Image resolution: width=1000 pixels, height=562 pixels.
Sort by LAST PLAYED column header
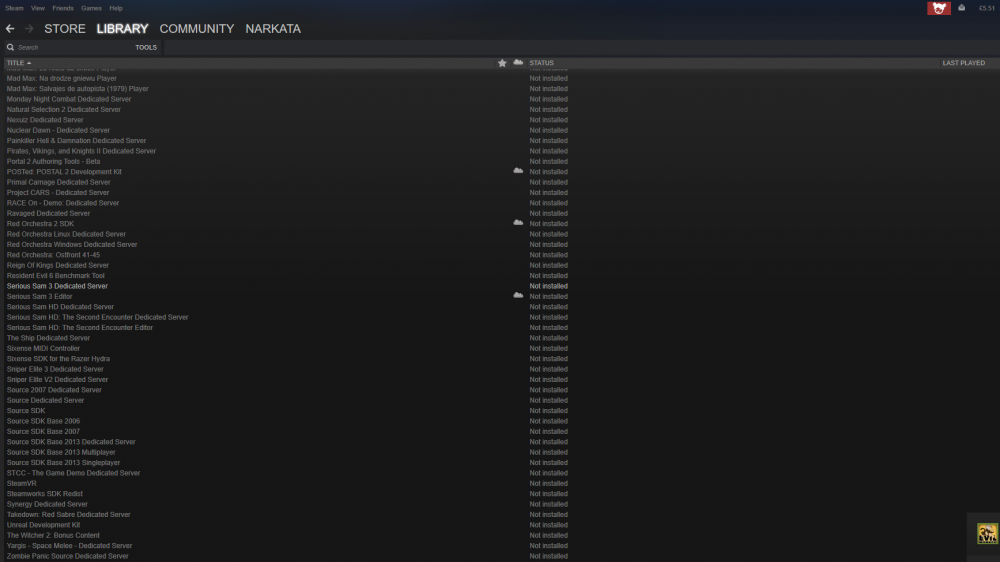point(963,63)
